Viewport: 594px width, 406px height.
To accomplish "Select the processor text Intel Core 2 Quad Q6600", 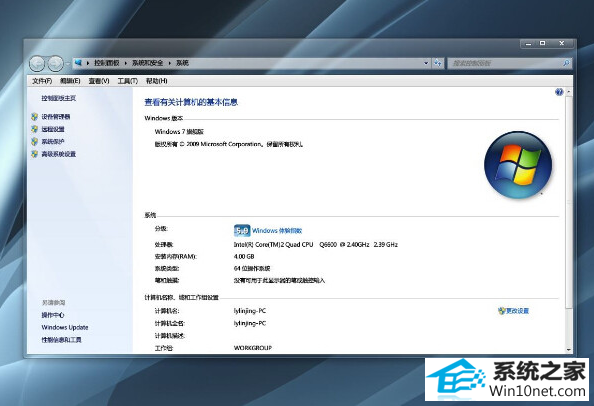I will click(316, 245).
